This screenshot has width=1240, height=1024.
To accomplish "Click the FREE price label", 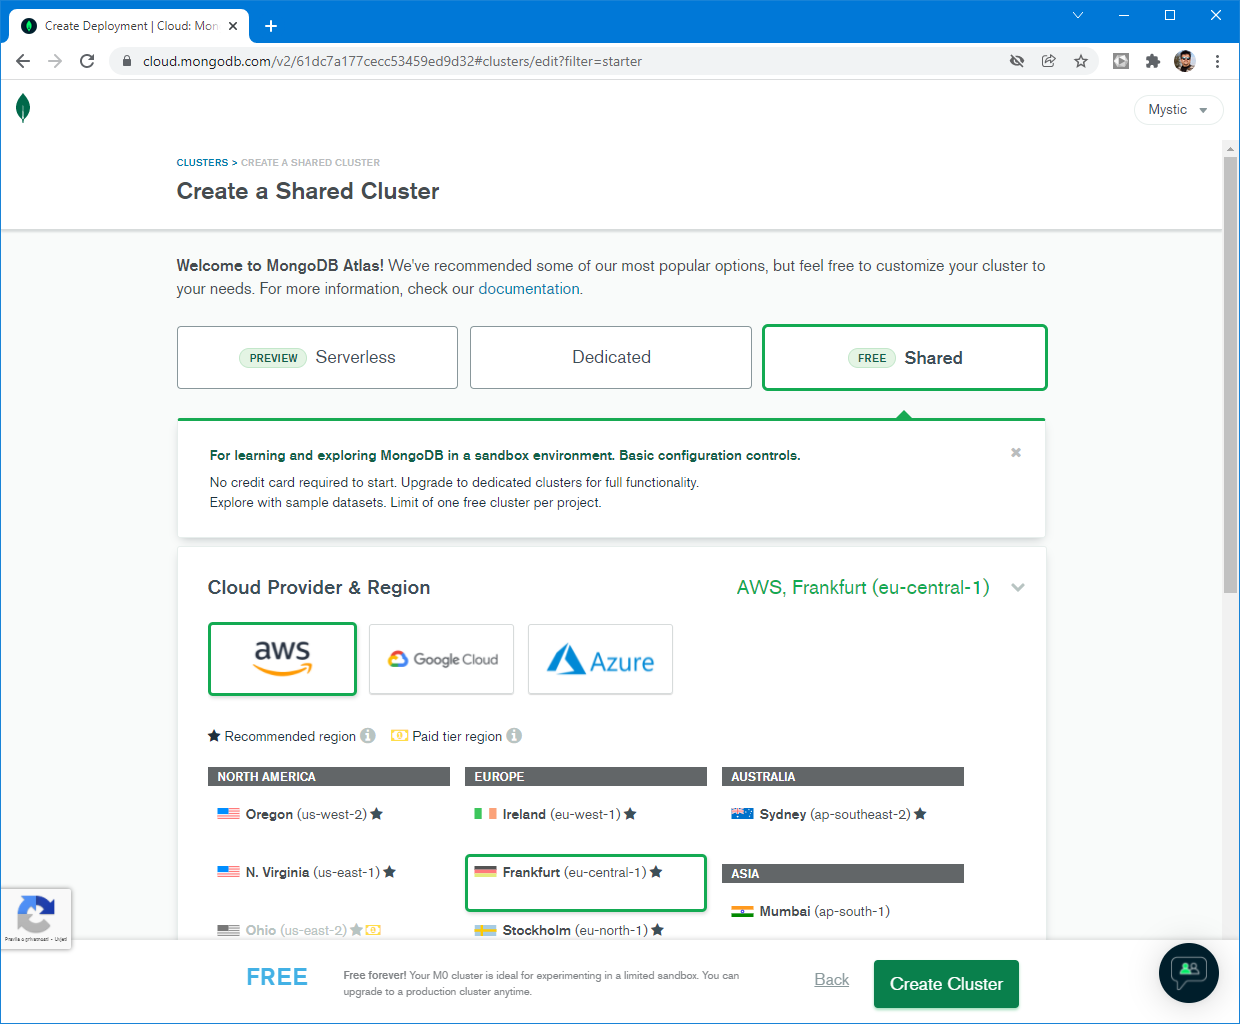I will 277,977.
